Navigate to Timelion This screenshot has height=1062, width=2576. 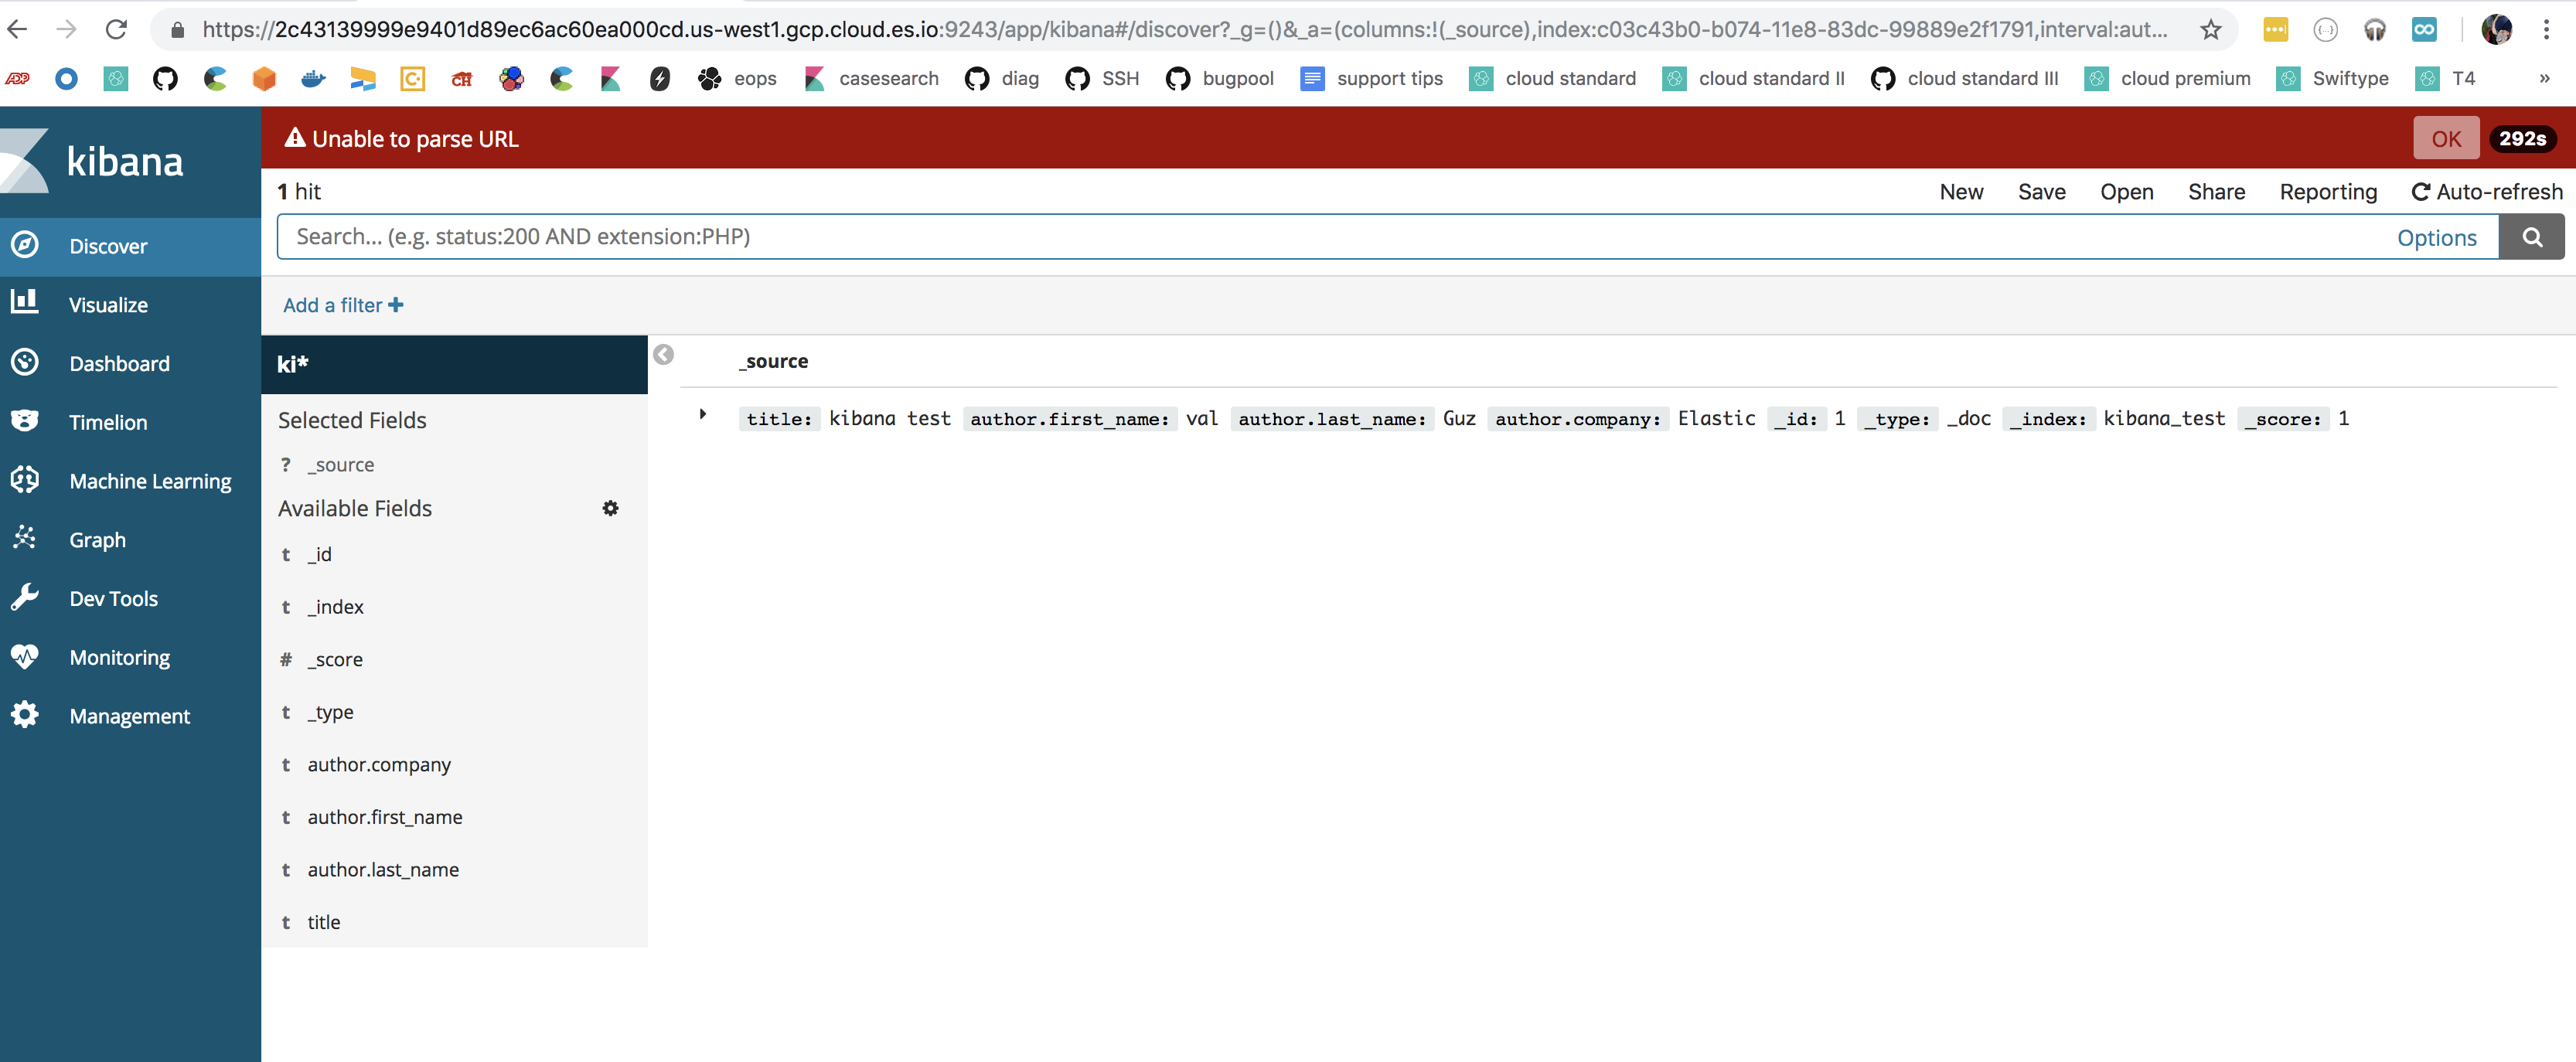coord(108,421)
